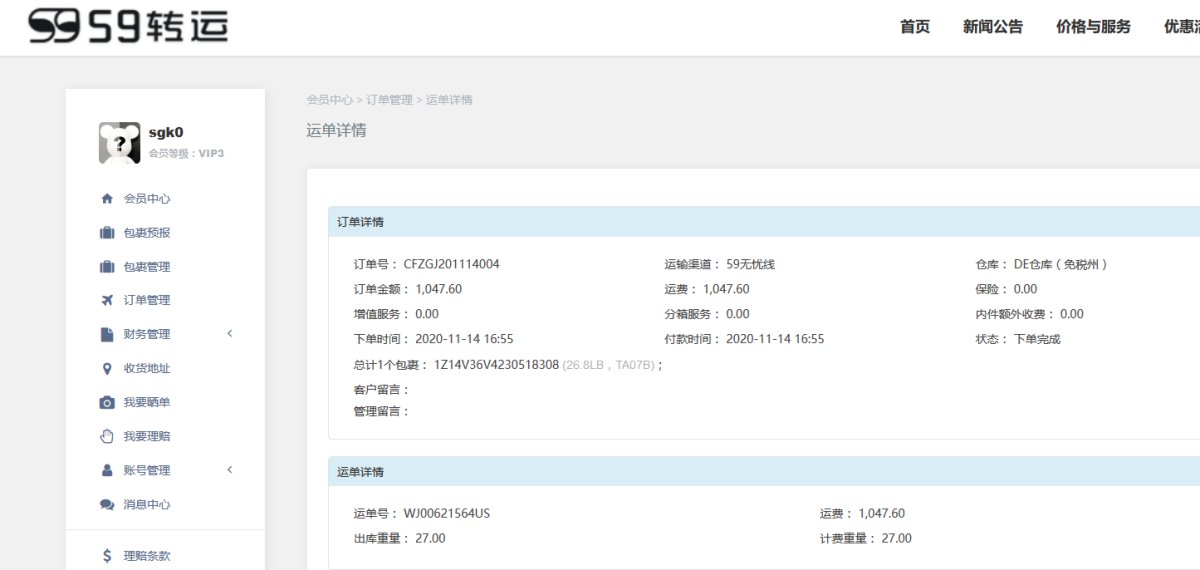Image resolution: width=1200 pixels, height=570 pixels.
Task: Click the home icon beside 会员中心
Action: [107, 198]
